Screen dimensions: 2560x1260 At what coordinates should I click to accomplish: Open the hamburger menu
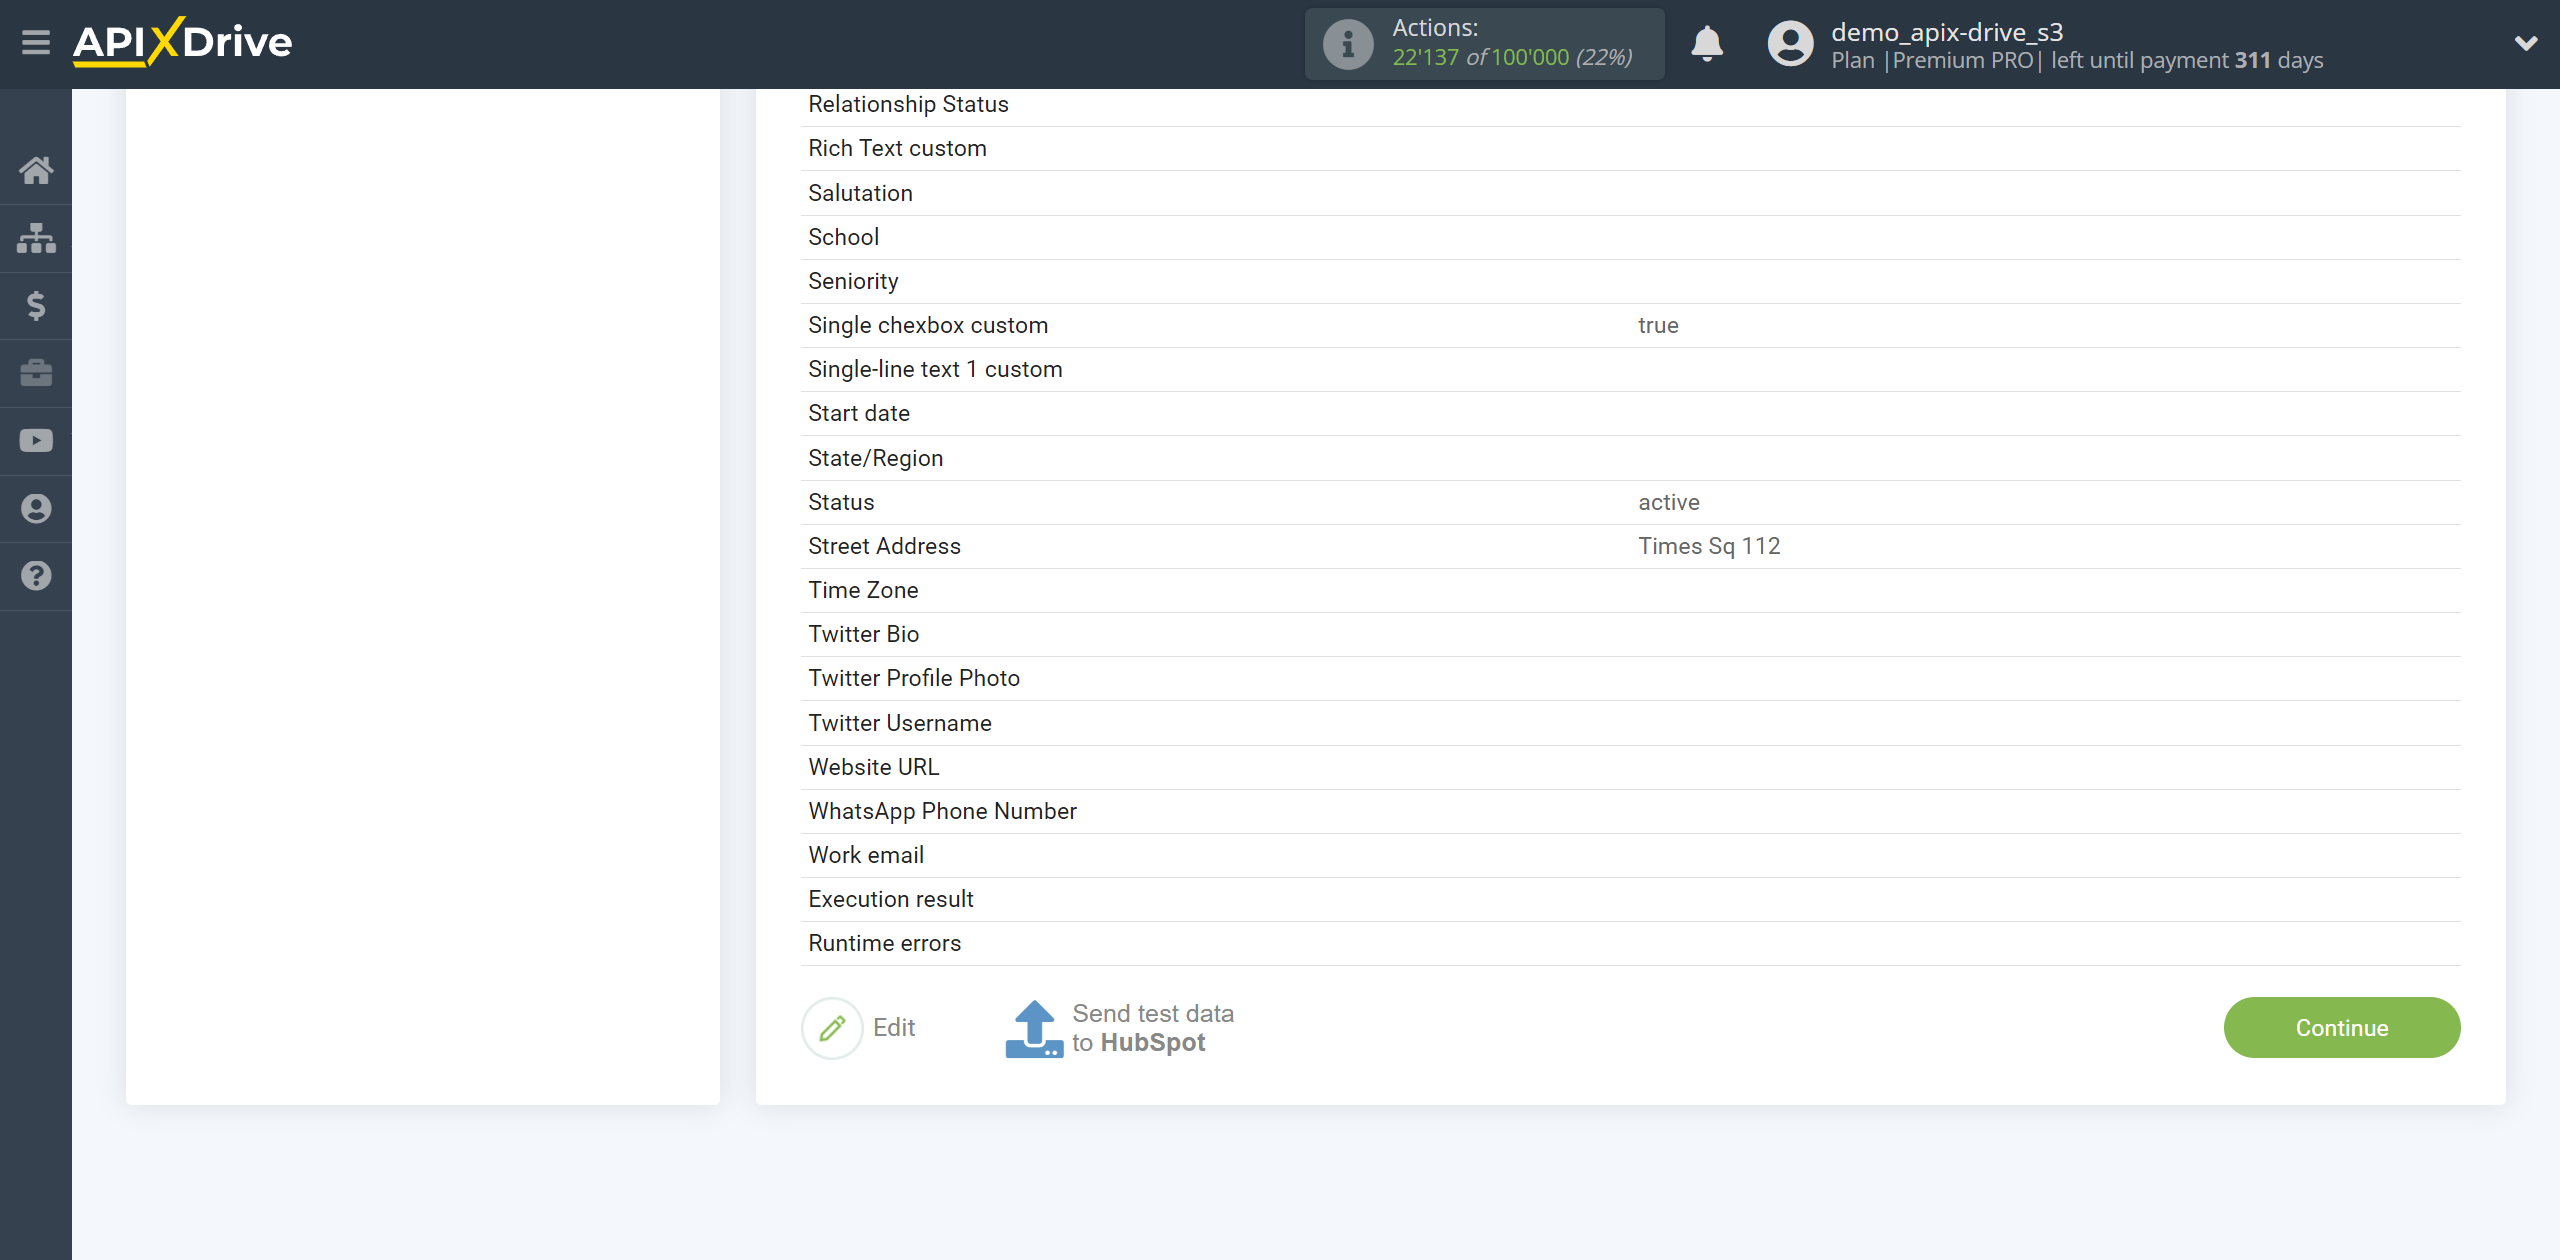click(36, 42)
